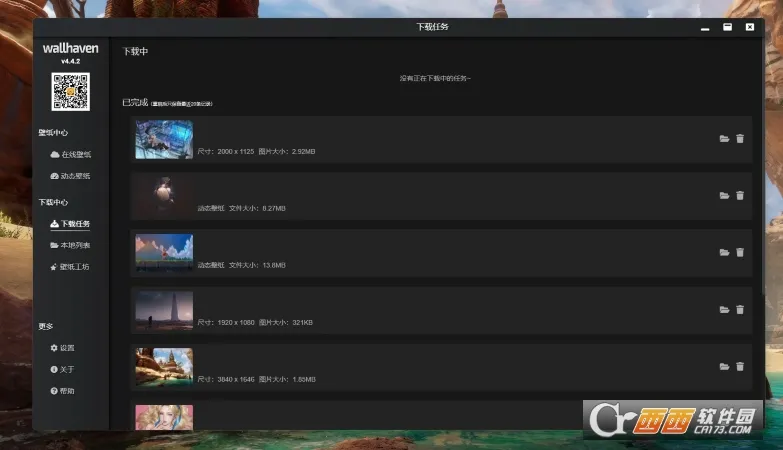Click the 2000 x 1125 wallpaper thumbnail

click(164, 140)
